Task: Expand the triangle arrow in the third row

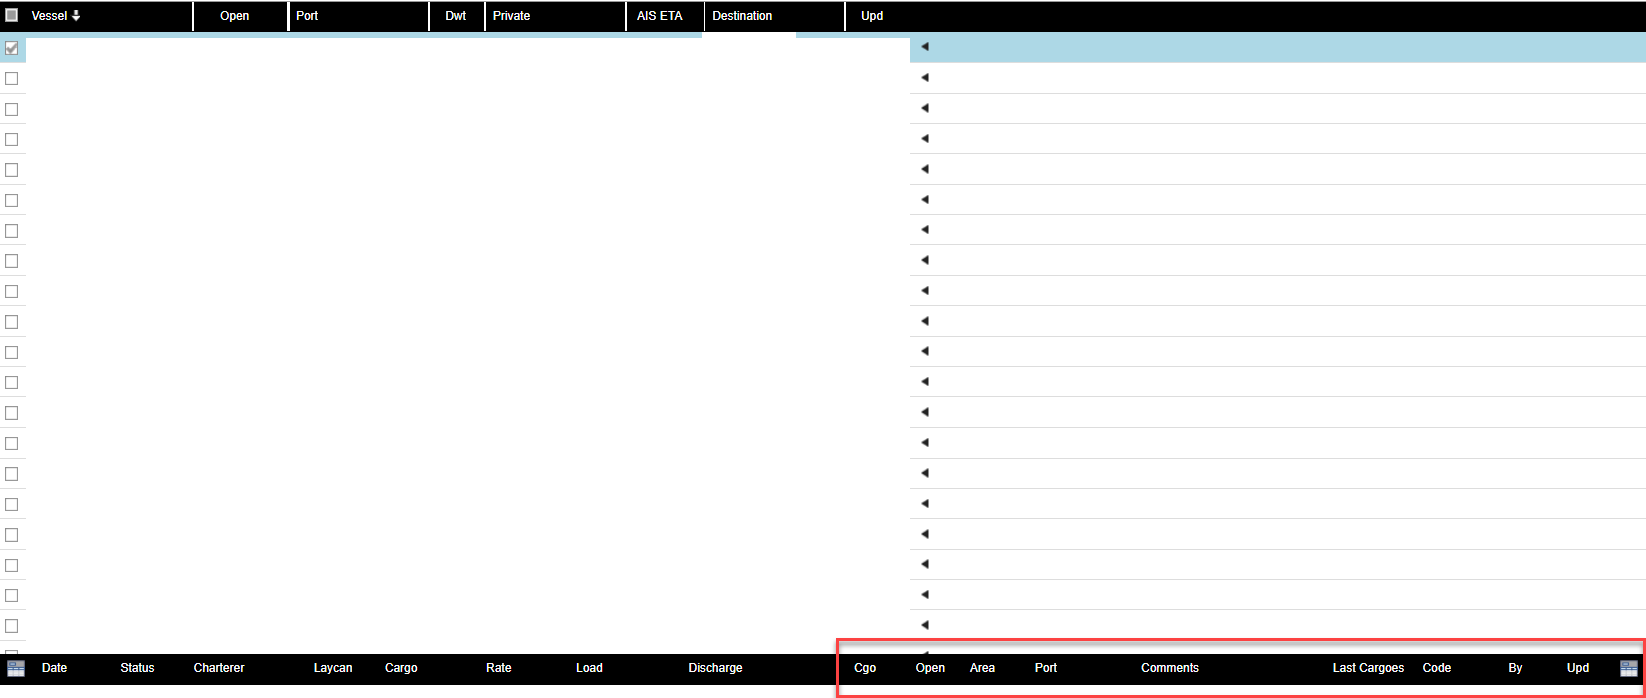Action: [925, 108]
